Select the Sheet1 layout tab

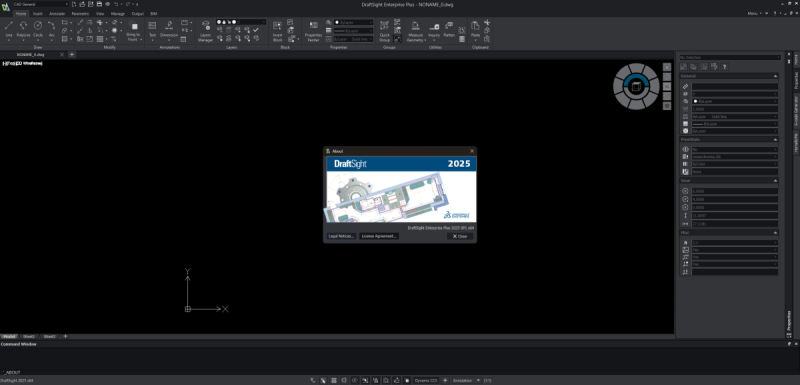tap(29, 337)
